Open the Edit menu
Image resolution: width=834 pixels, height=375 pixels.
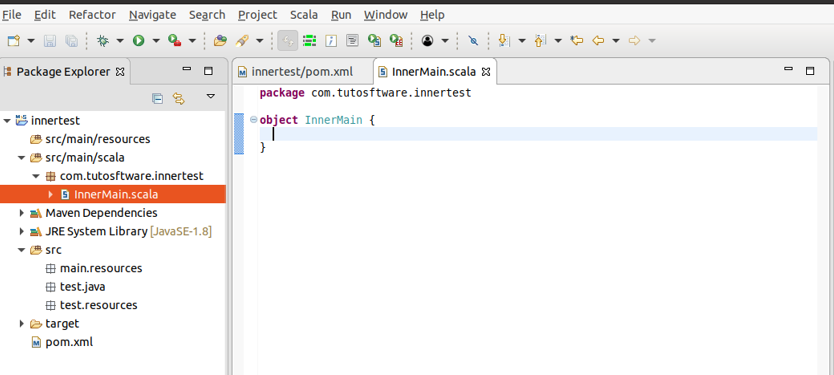[45, 15]
